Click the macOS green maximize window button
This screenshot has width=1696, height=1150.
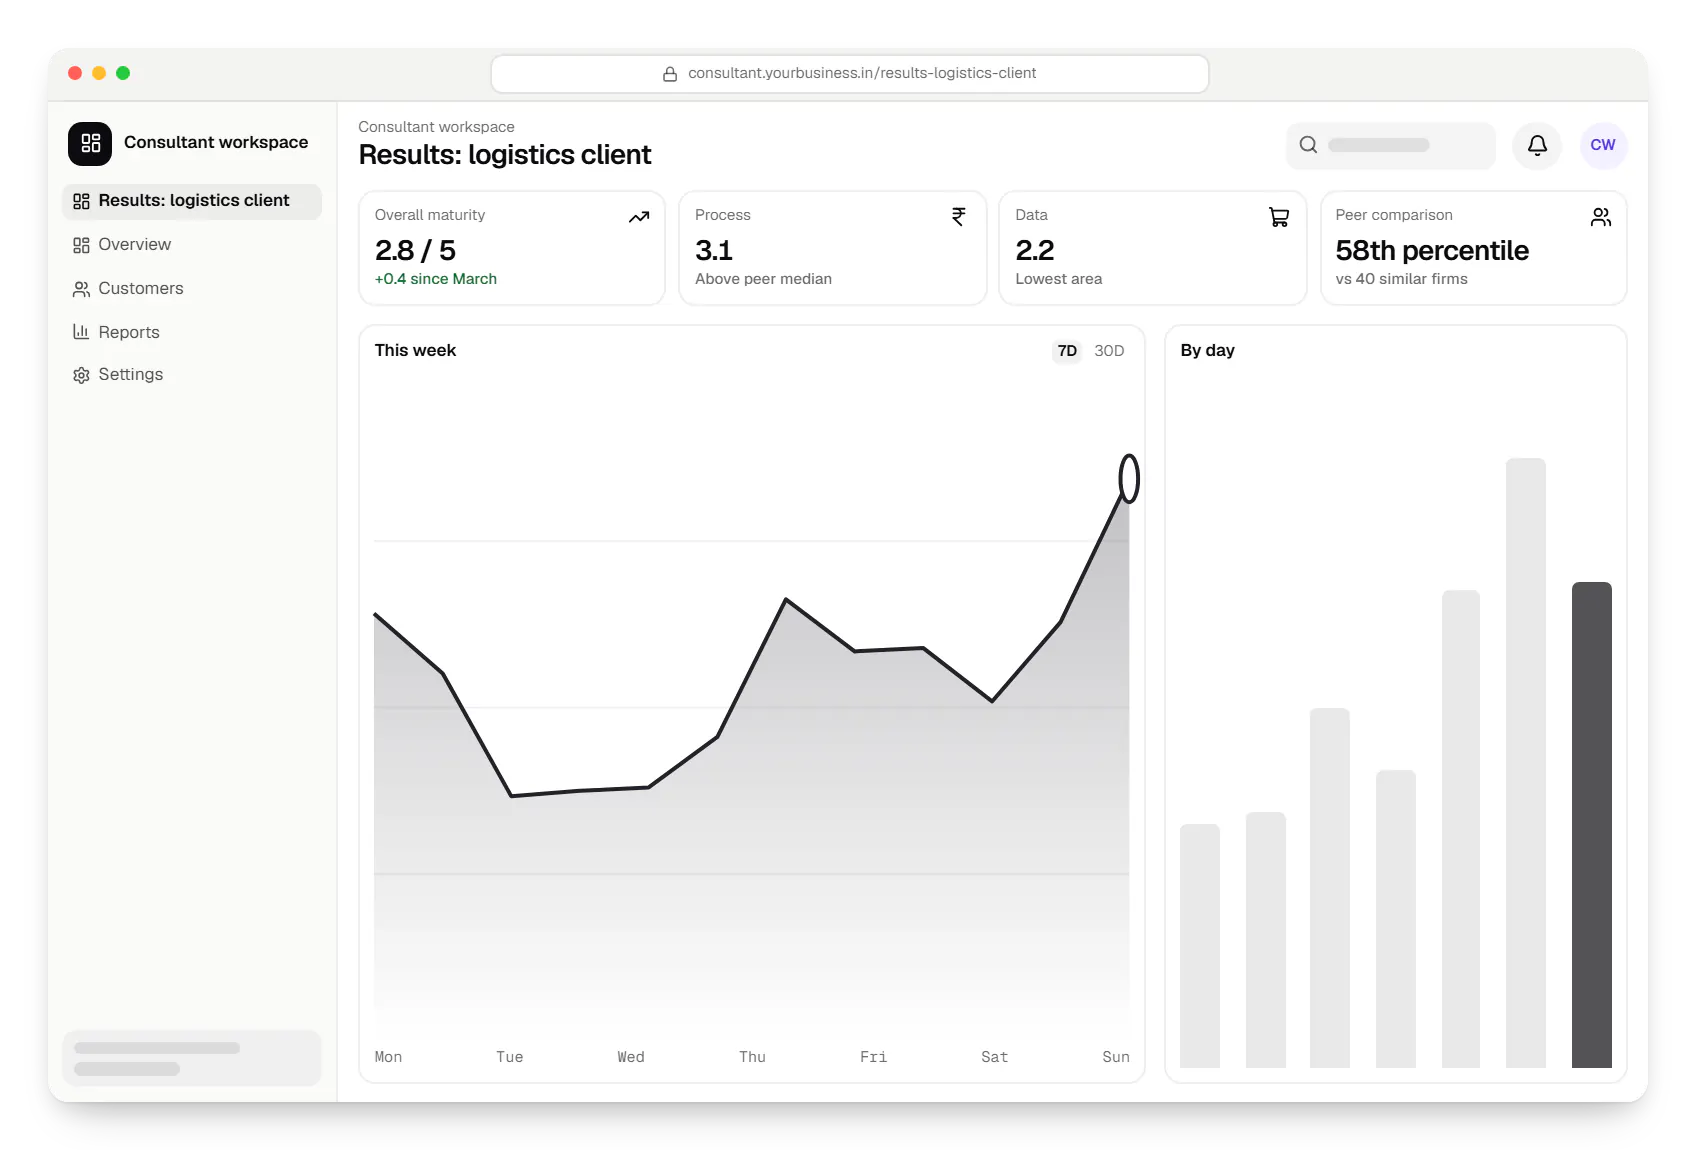[x=123, y=73]
